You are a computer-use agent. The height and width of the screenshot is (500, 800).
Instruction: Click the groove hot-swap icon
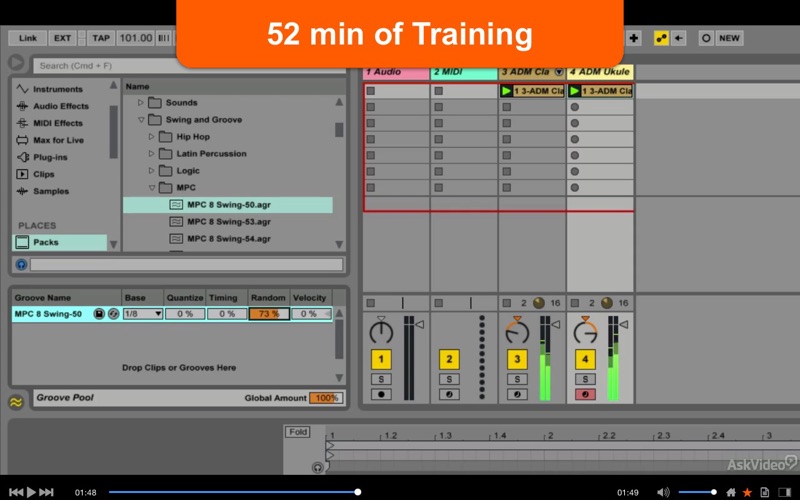[x=114, y=314]
